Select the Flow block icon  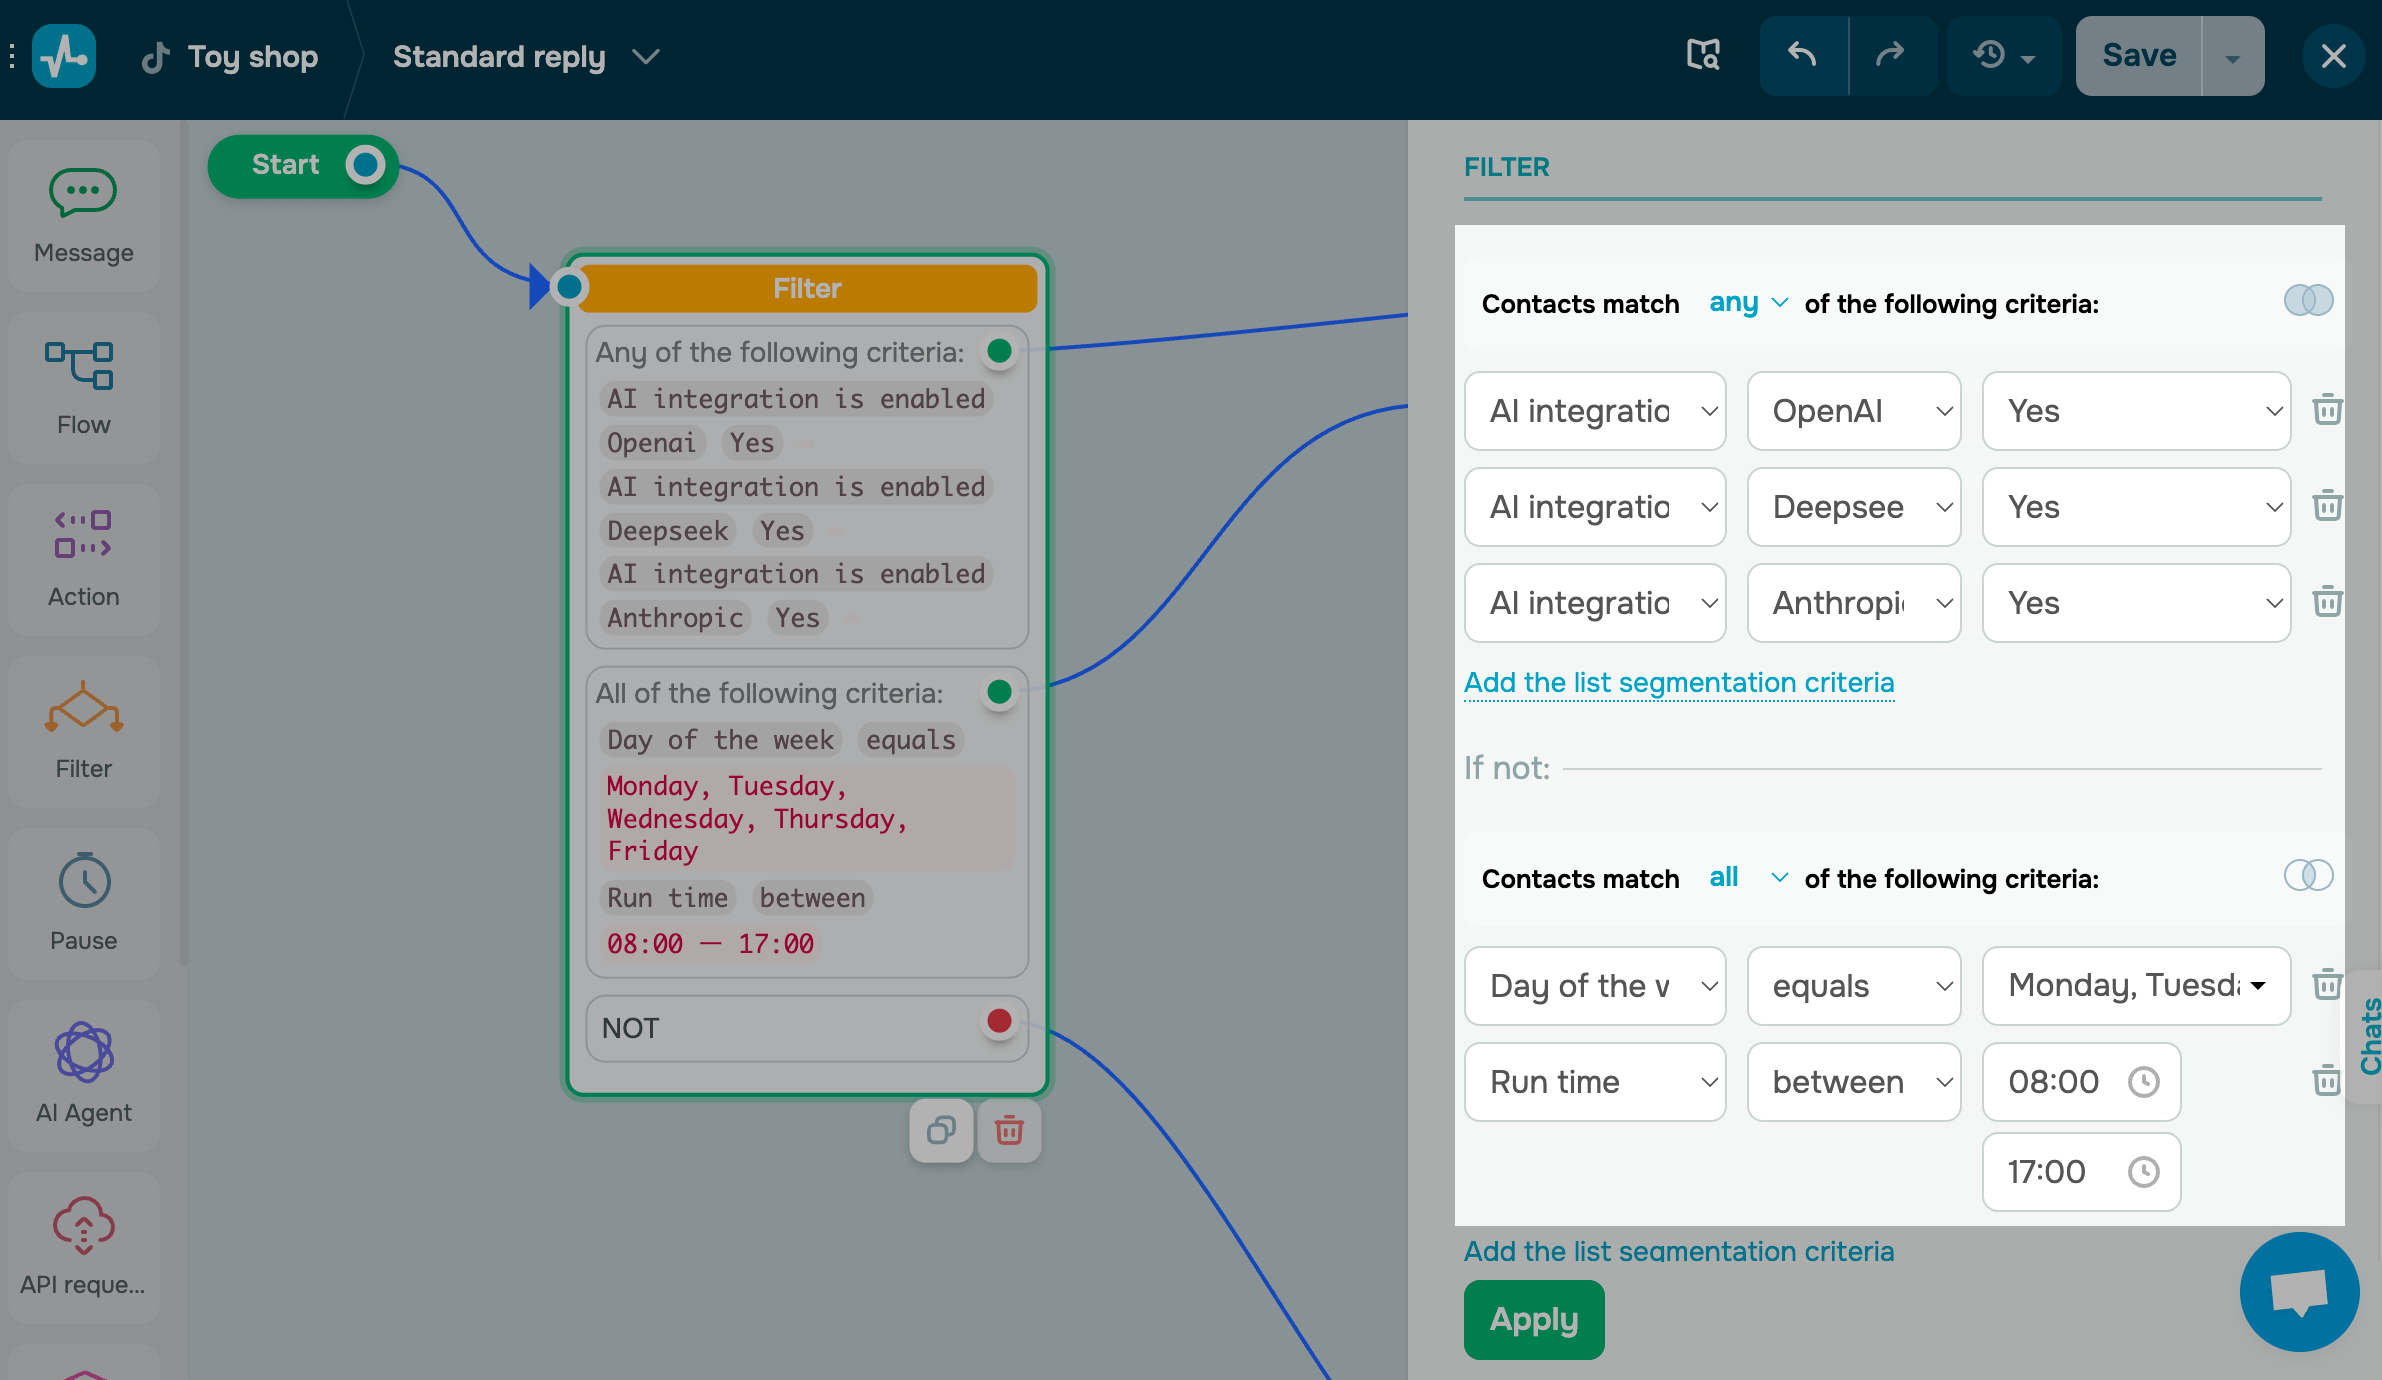pyautogui.click(x=80, y=366)
